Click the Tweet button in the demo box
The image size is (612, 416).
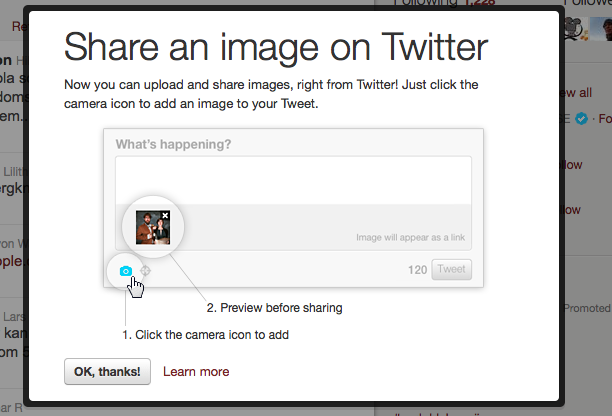[452, 269]
